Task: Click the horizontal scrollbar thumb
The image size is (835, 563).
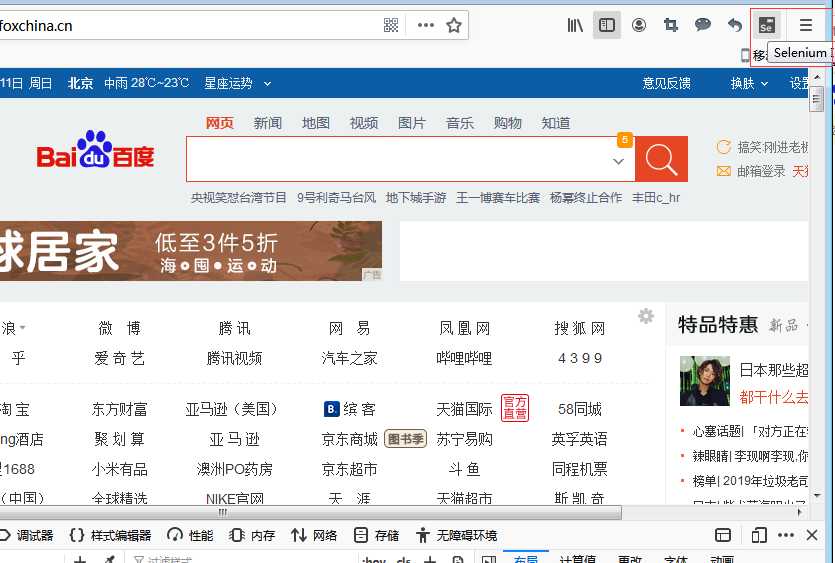Action: [x=310, y=512]
